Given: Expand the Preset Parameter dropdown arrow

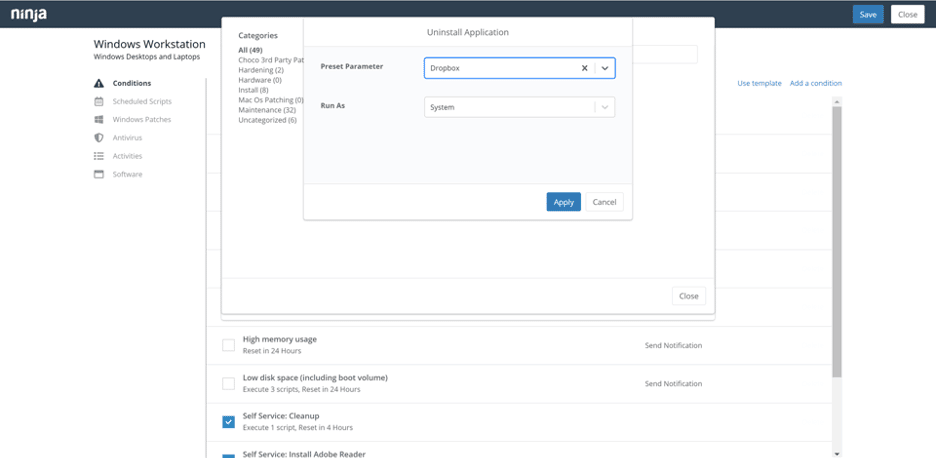Looking at the screenshot, I should [x=605, y=68].
